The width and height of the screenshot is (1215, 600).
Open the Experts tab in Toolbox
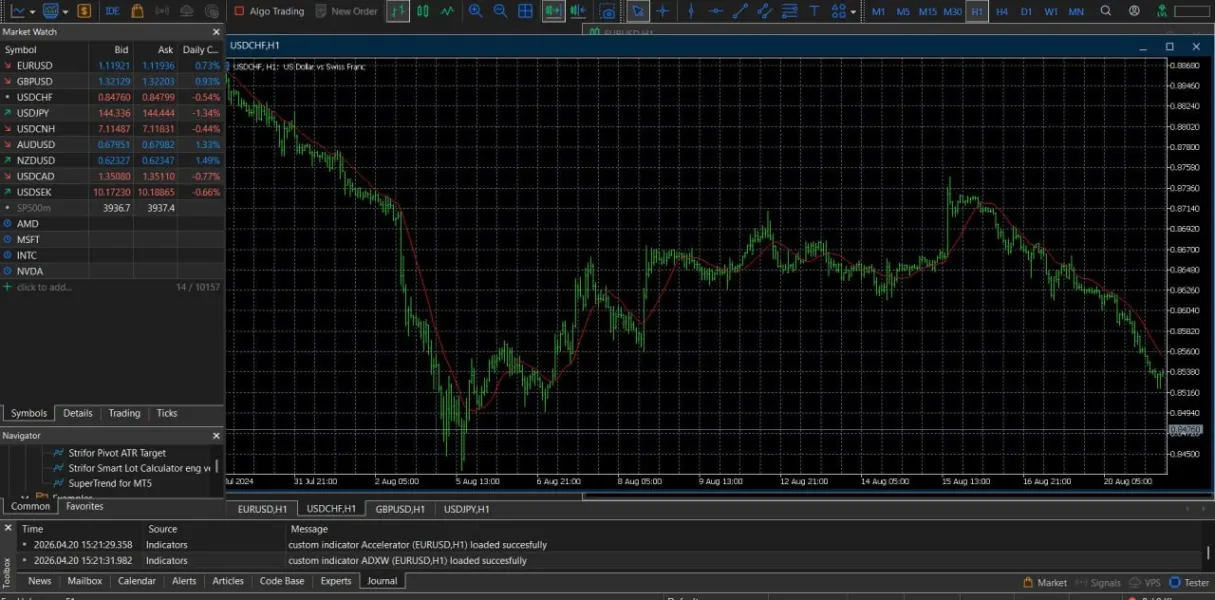pyautogui.click(x=336, y=581)
